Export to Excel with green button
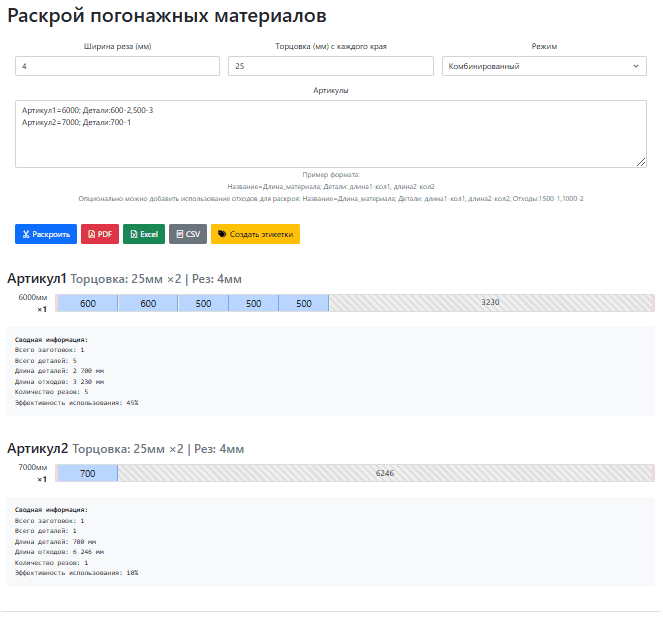 [144, 234]
